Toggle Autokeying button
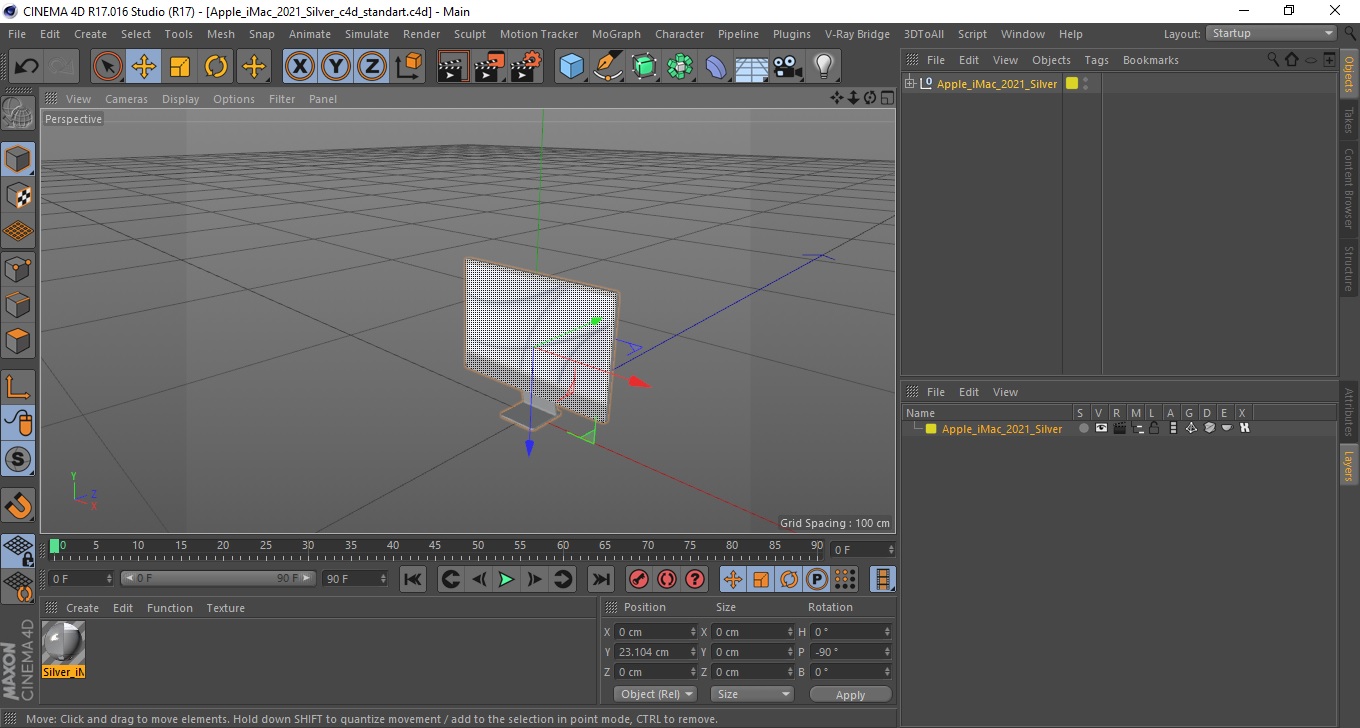The width and height of the screenshot is (1360, 728). coord(667,579)
